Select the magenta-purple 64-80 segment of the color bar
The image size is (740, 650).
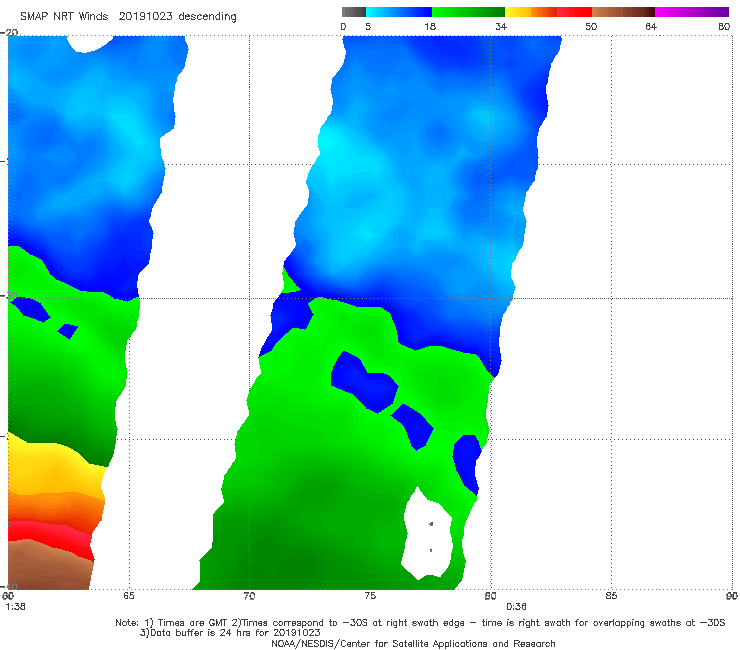(692, 12)
